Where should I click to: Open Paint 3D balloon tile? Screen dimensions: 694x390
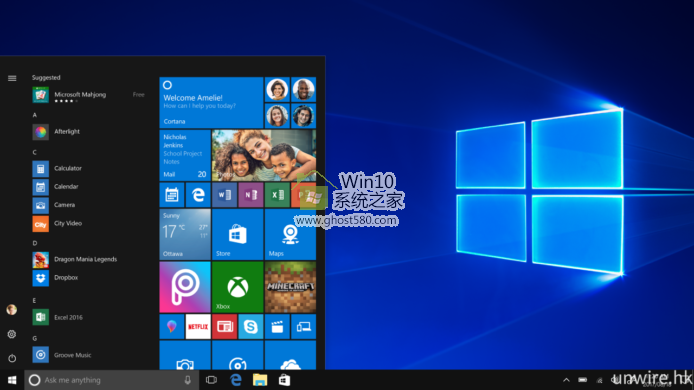[x=172, y=327]
